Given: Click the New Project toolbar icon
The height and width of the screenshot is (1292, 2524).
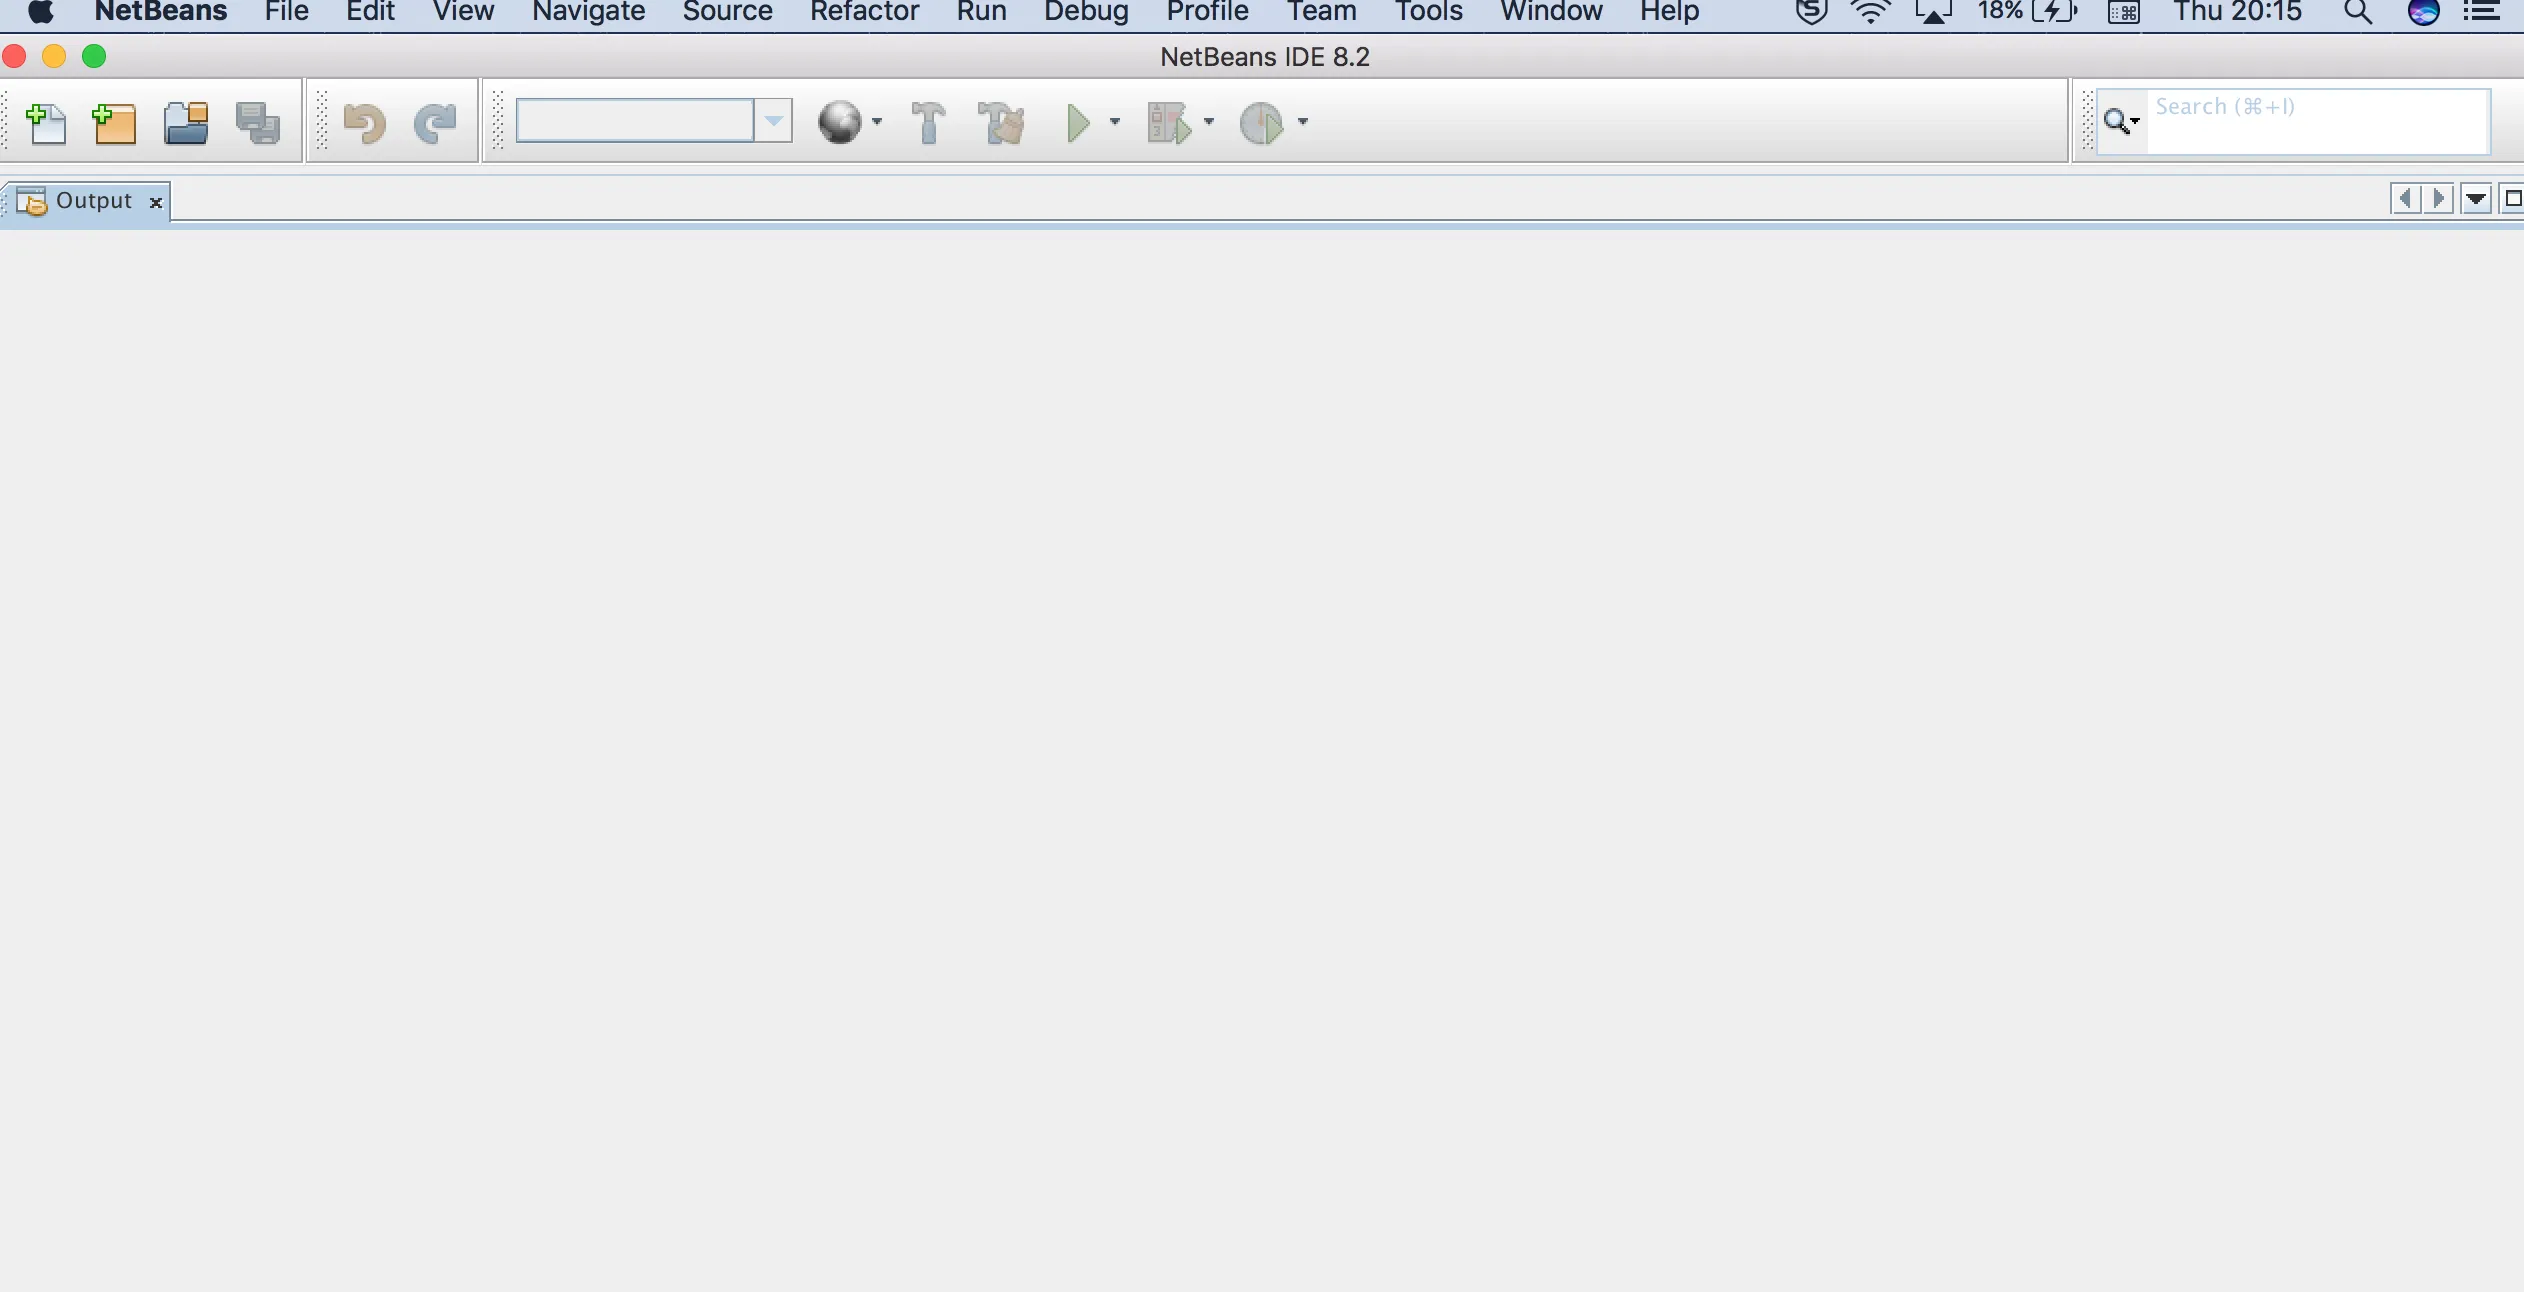Looking at the screenshot, I should 114,124.
